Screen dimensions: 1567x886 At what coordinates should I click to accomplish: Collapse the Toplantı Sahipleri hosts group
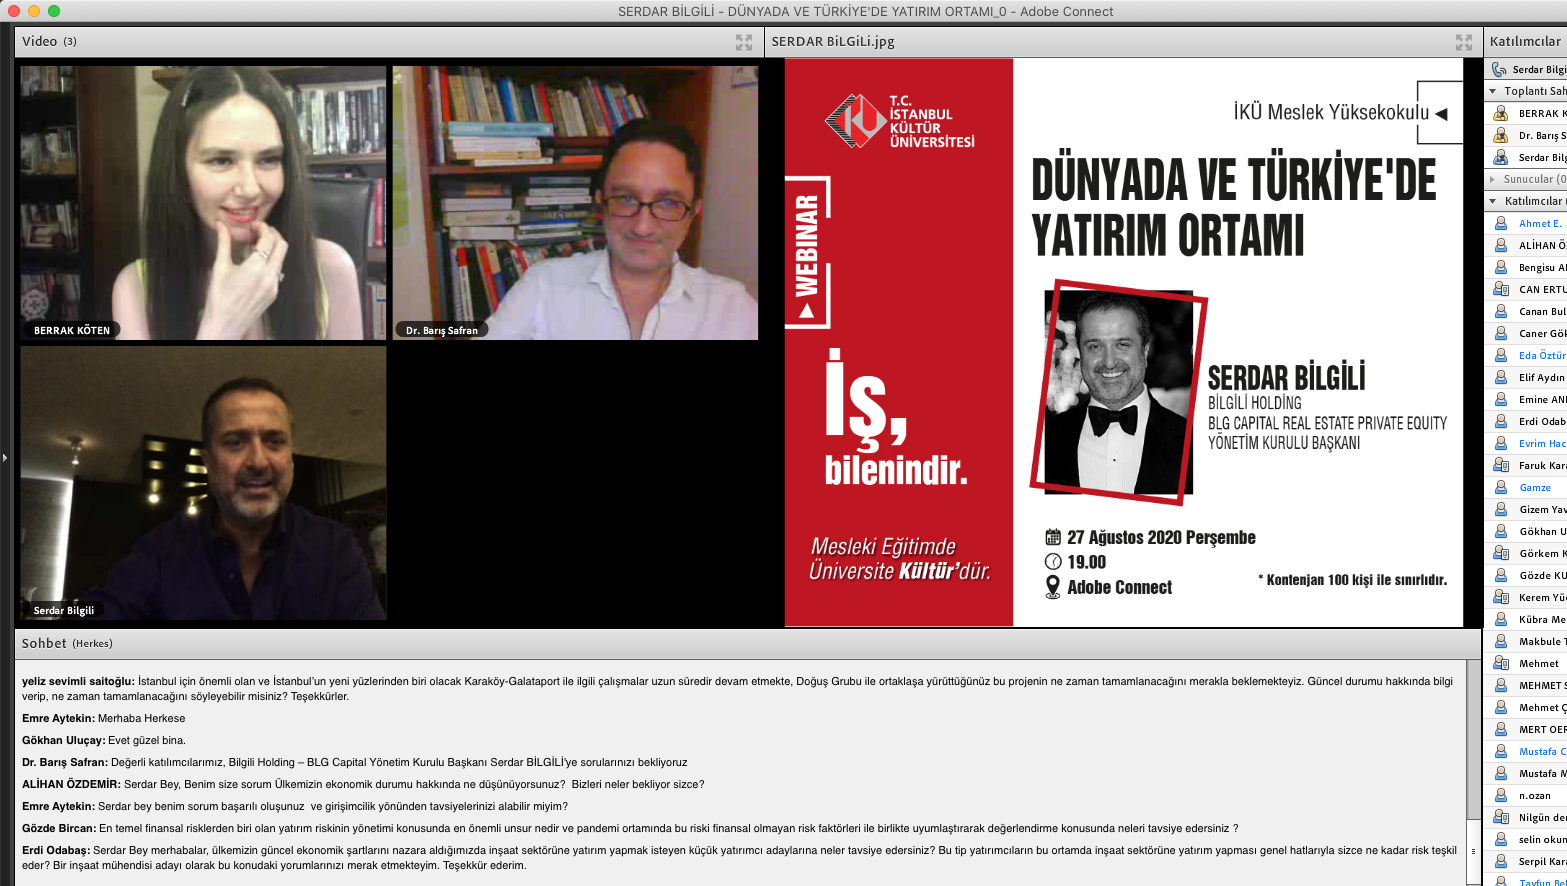(x=1495, y=92)
